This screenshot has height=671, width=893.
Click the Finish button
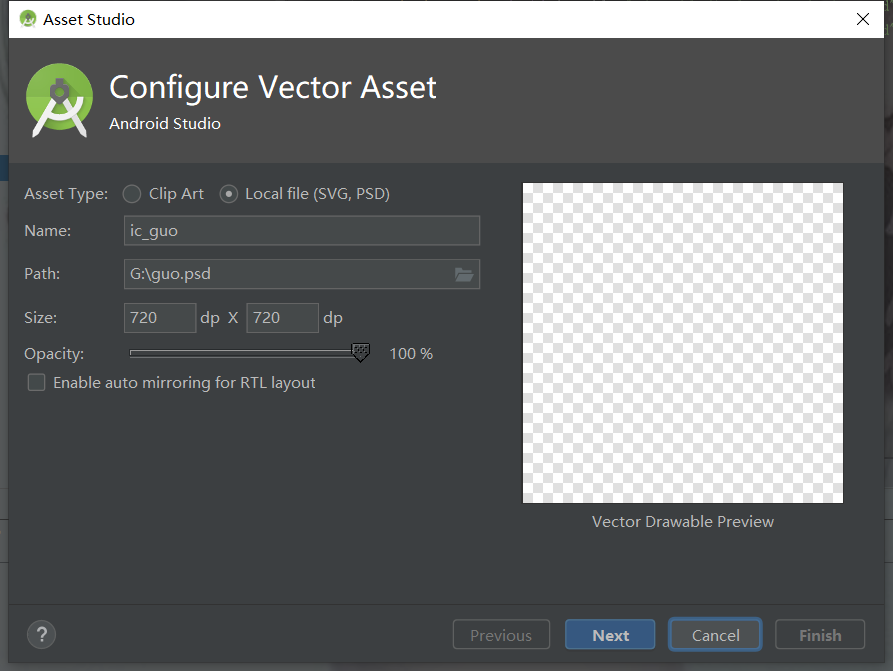[819, 634]
